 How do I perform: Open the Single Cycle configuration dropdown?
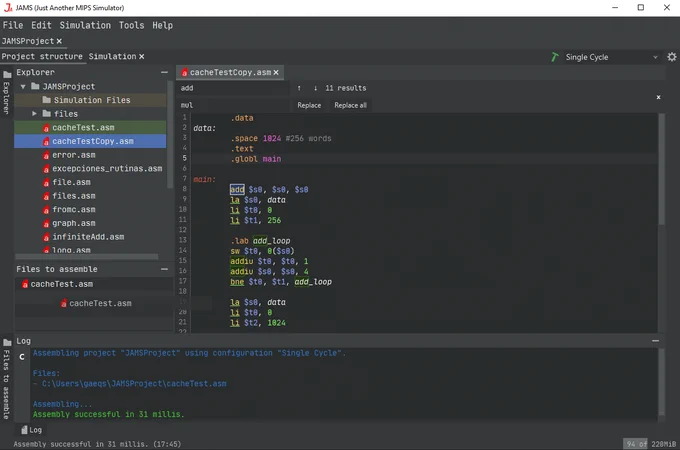click(x=611, y=57)
